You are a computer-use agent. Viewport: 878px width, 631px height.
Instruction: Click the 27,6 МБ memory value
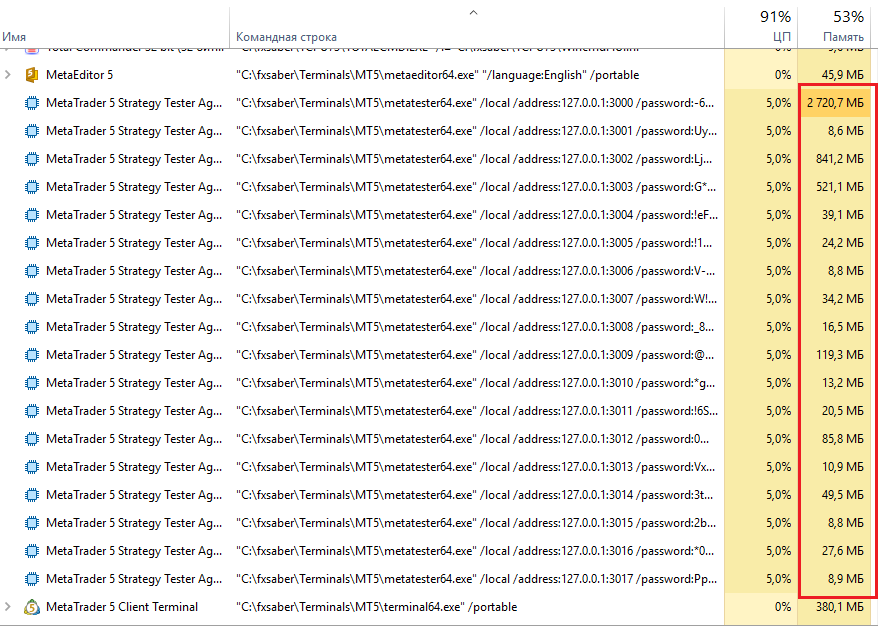tap(843, 551)
